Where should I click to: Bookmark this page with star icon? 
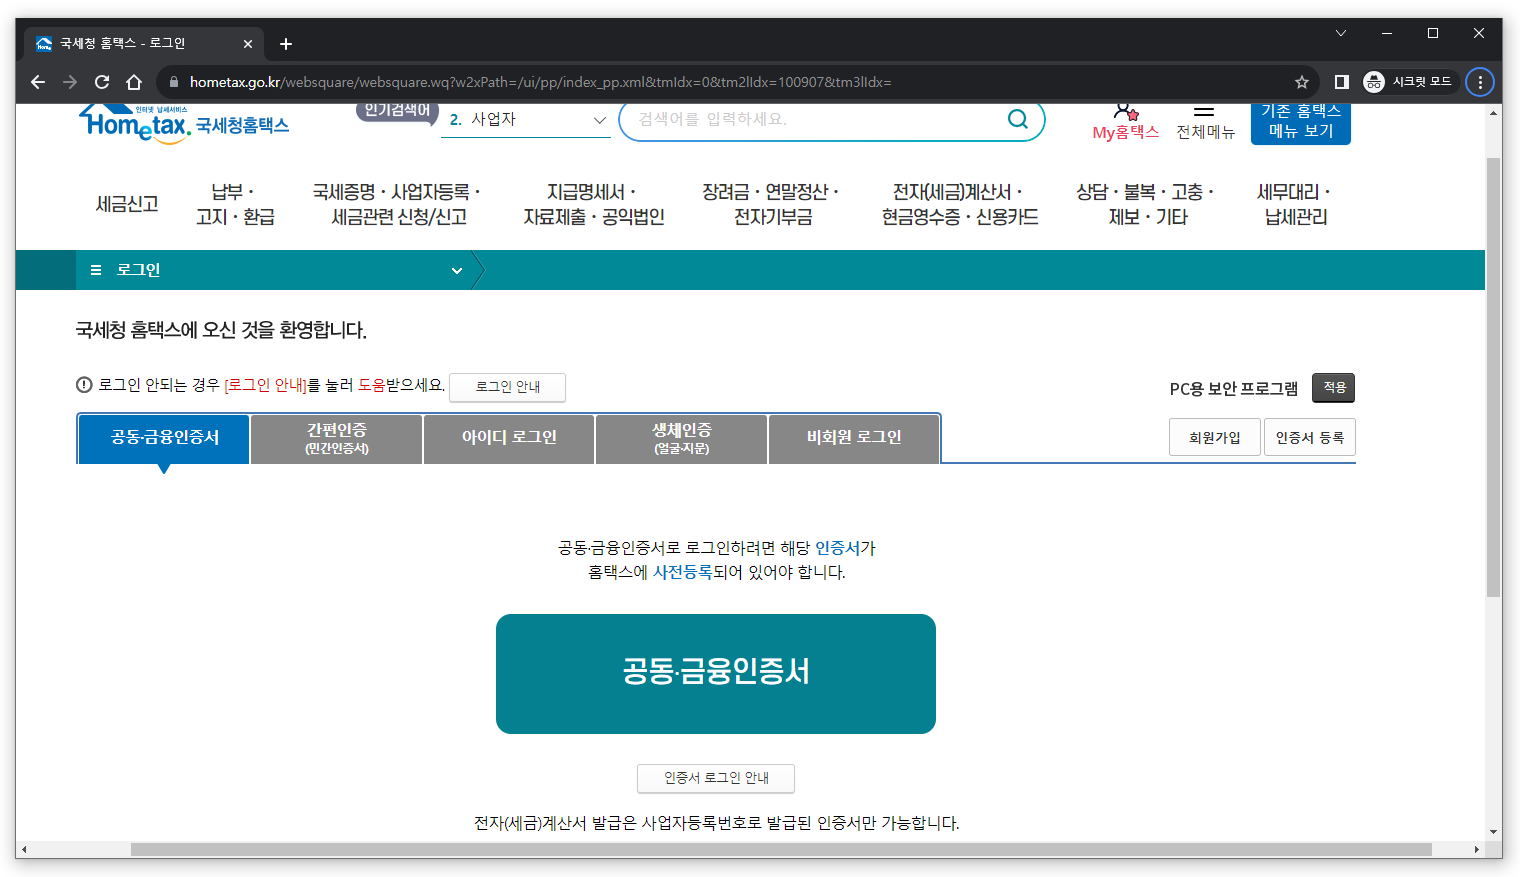tap(1302, 82)
